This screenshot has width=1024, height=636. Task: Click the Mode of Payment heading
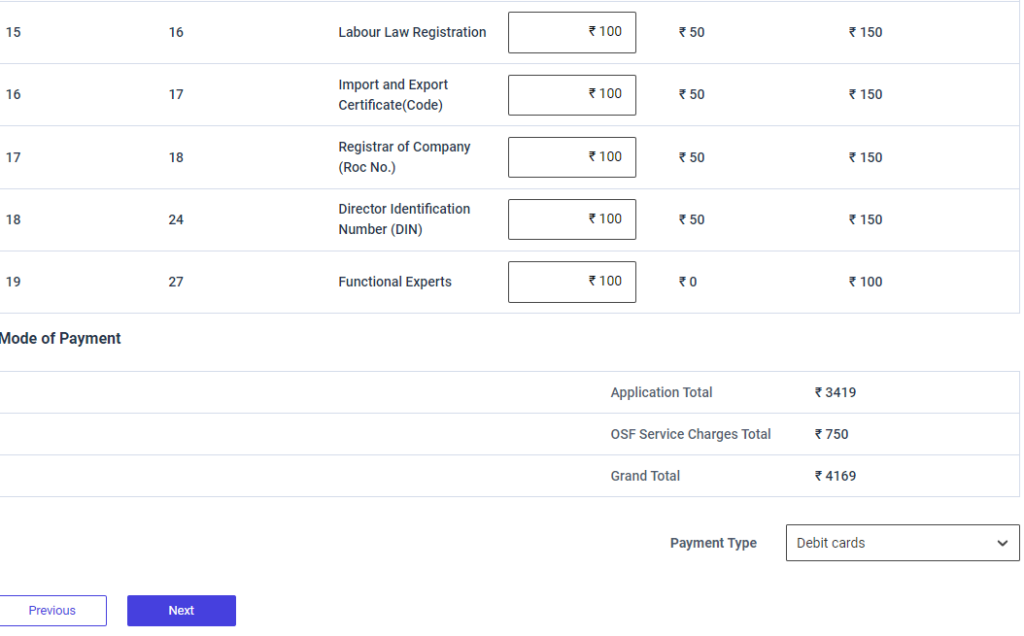tap(60, 339)
